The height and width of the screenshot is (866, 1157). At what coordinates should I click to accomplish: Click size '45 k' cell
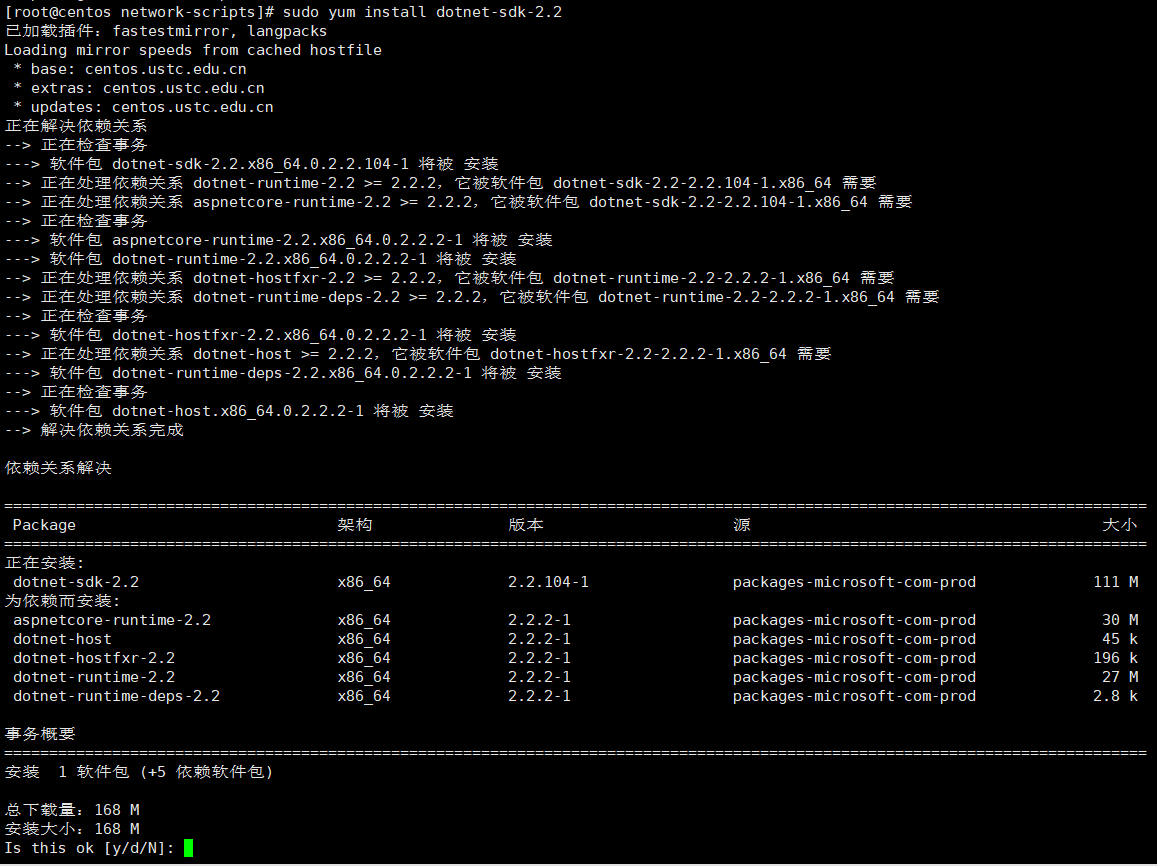[1120, 639]
